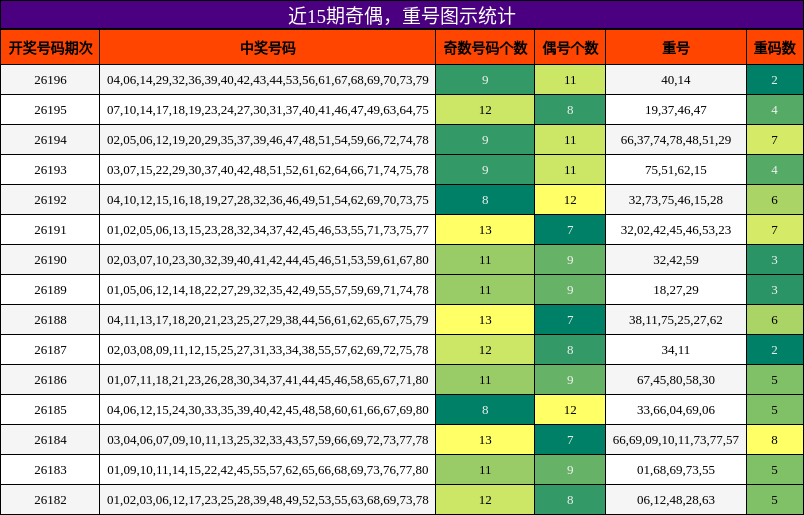Click odd count cell in row 26196

[x=485, y=80]
